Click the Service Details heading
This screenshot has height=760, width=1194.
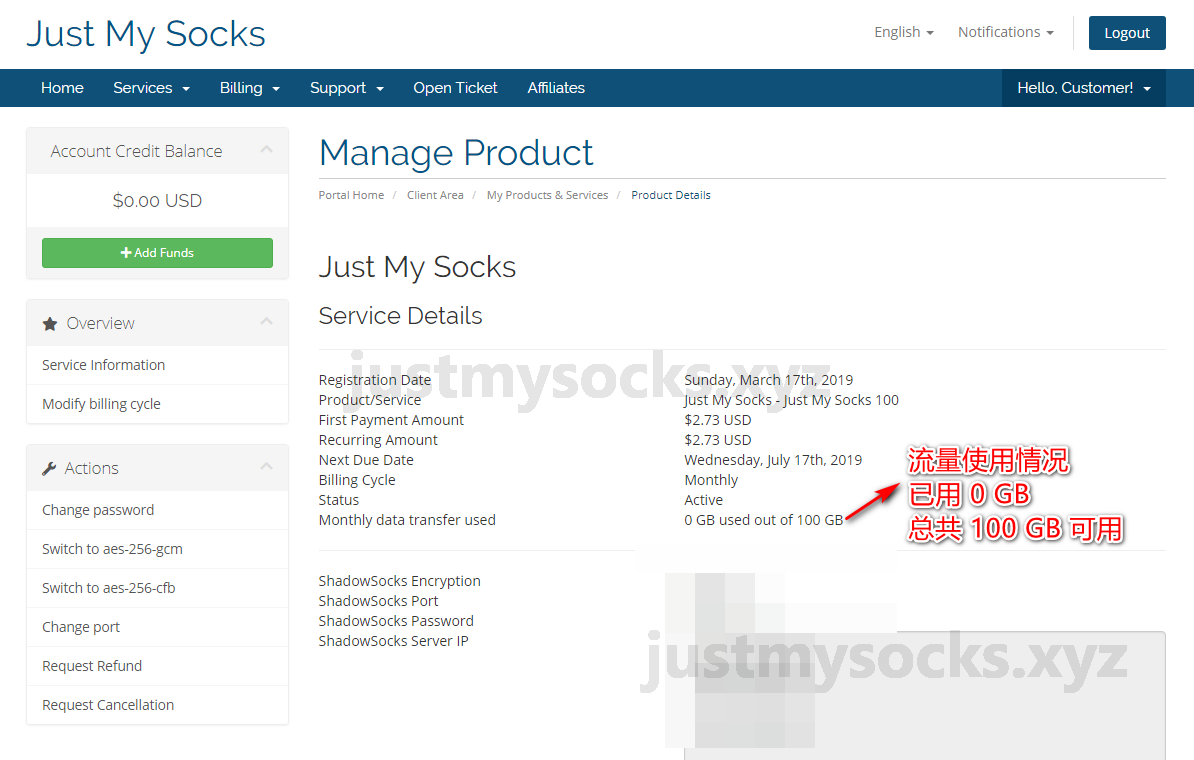click(401, 315)
